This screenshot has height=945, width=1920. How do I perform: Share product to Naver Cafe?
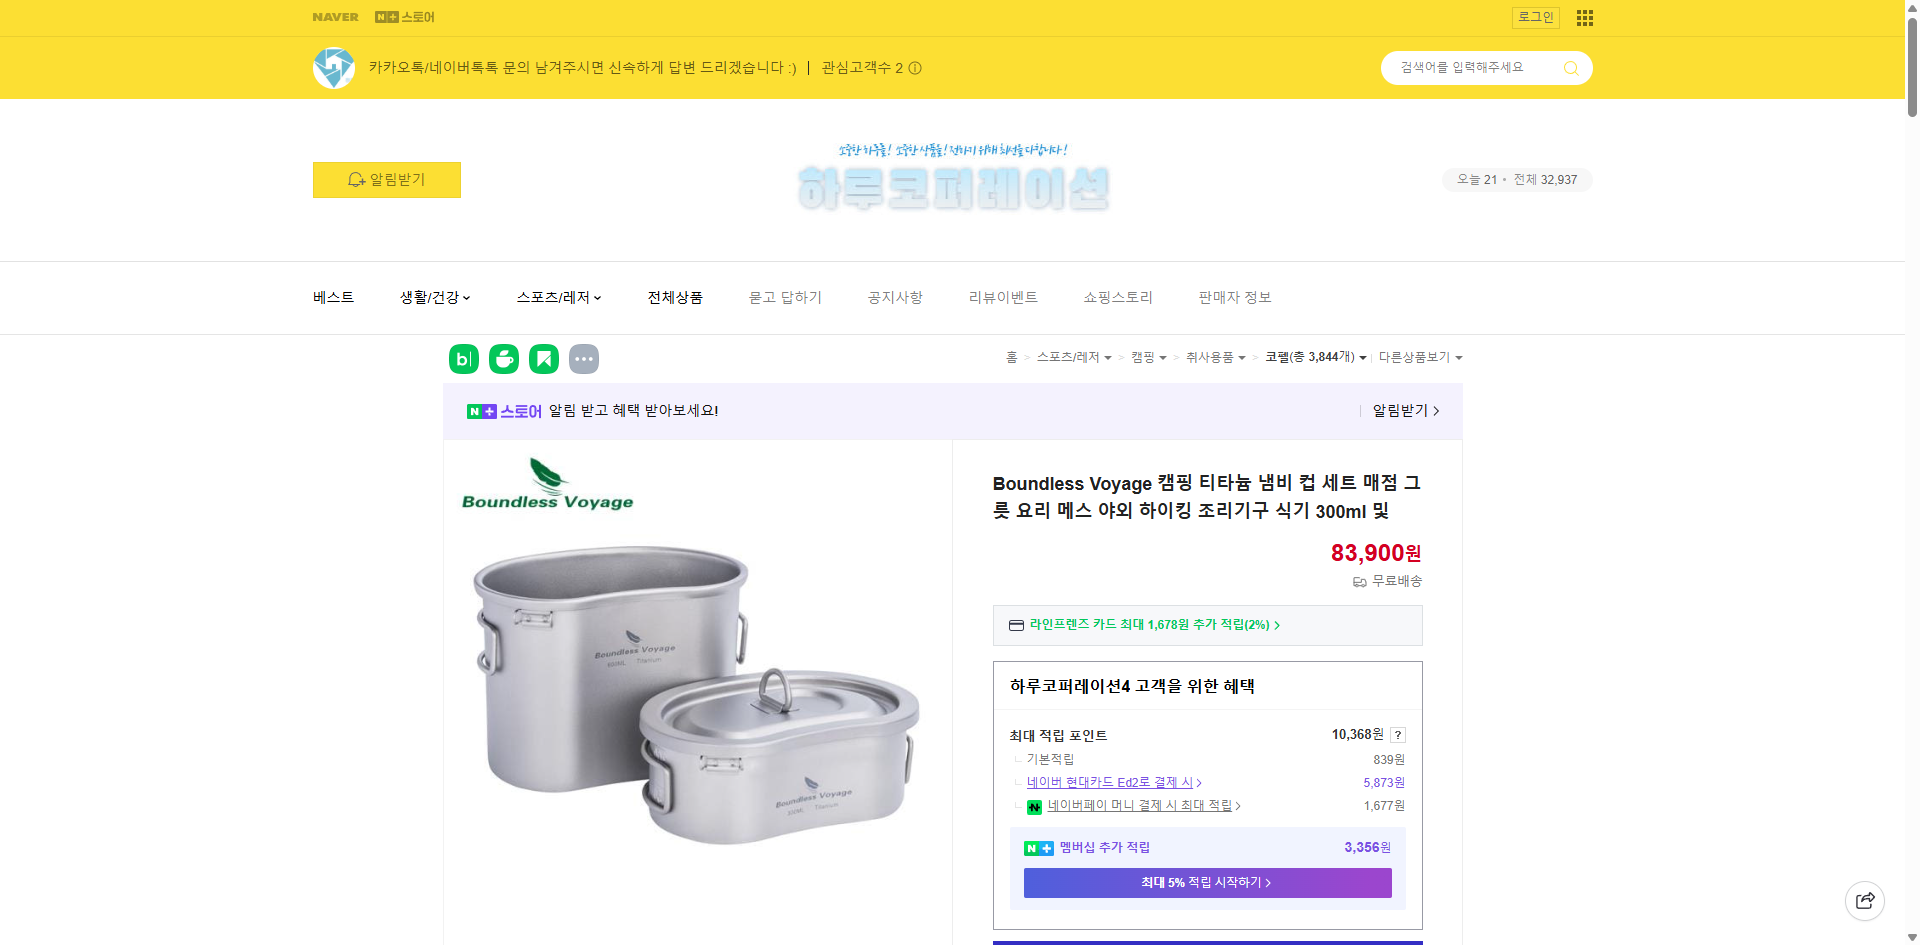(503, 358)
